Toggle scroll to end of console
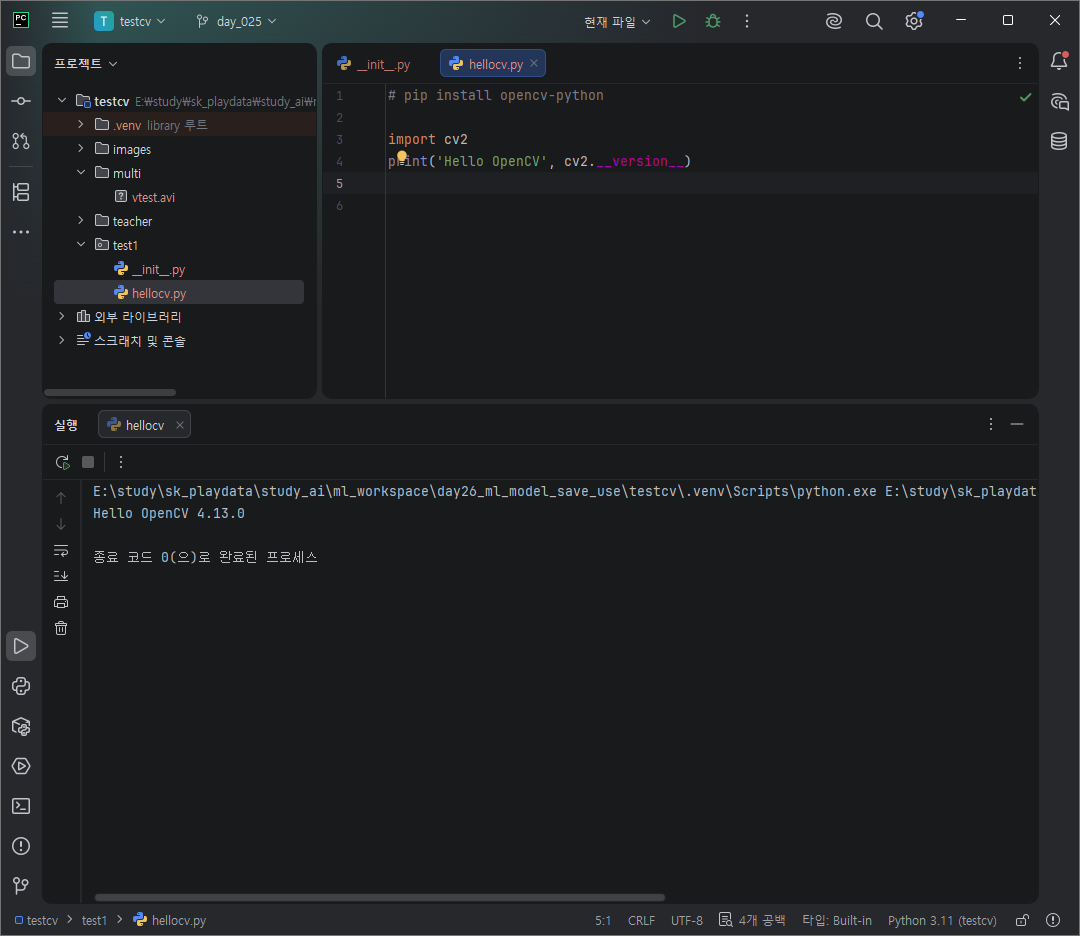1080x936 pixels. 61,576
